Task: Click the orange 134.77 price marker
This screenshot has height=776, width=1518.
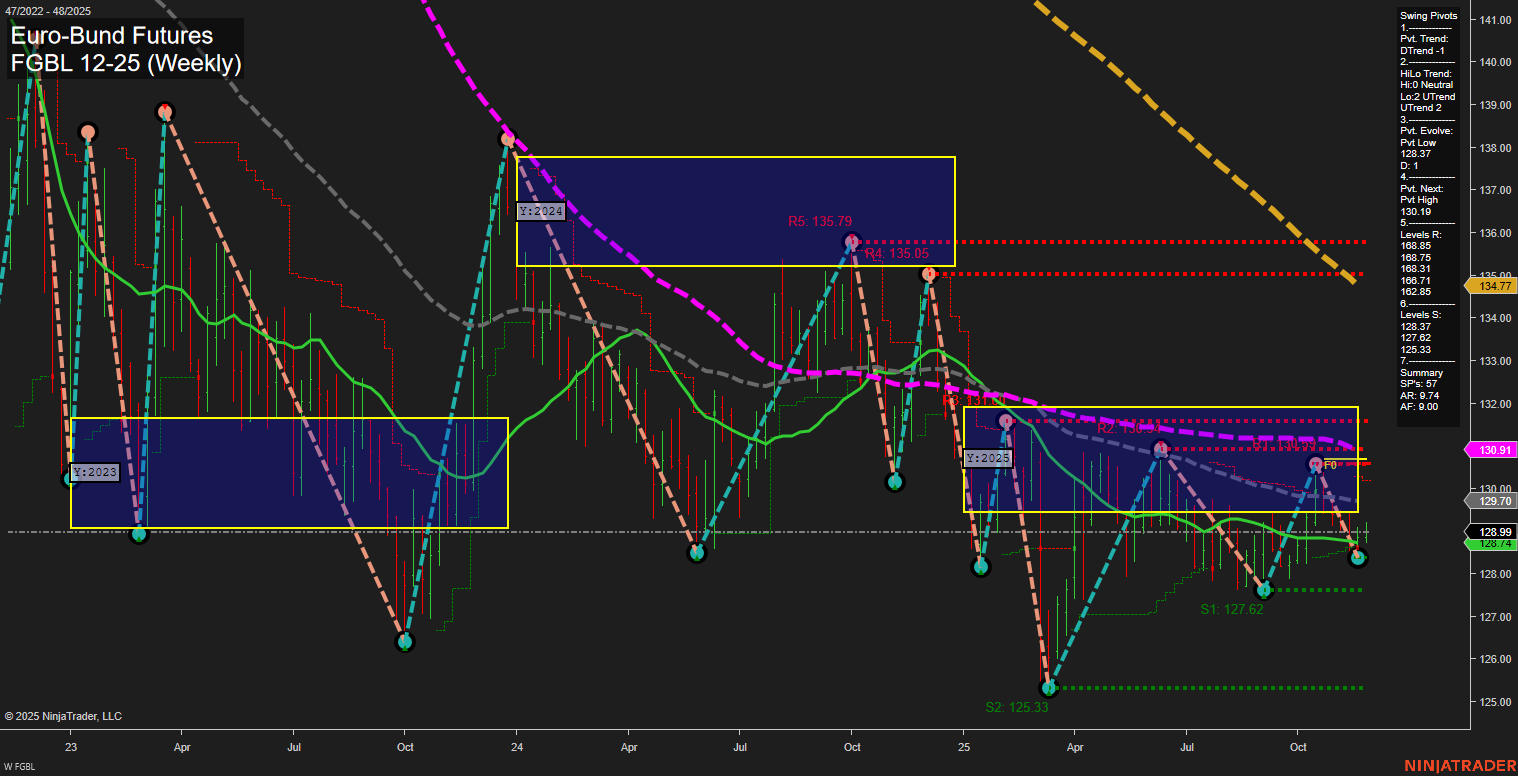Action: 1491,286
